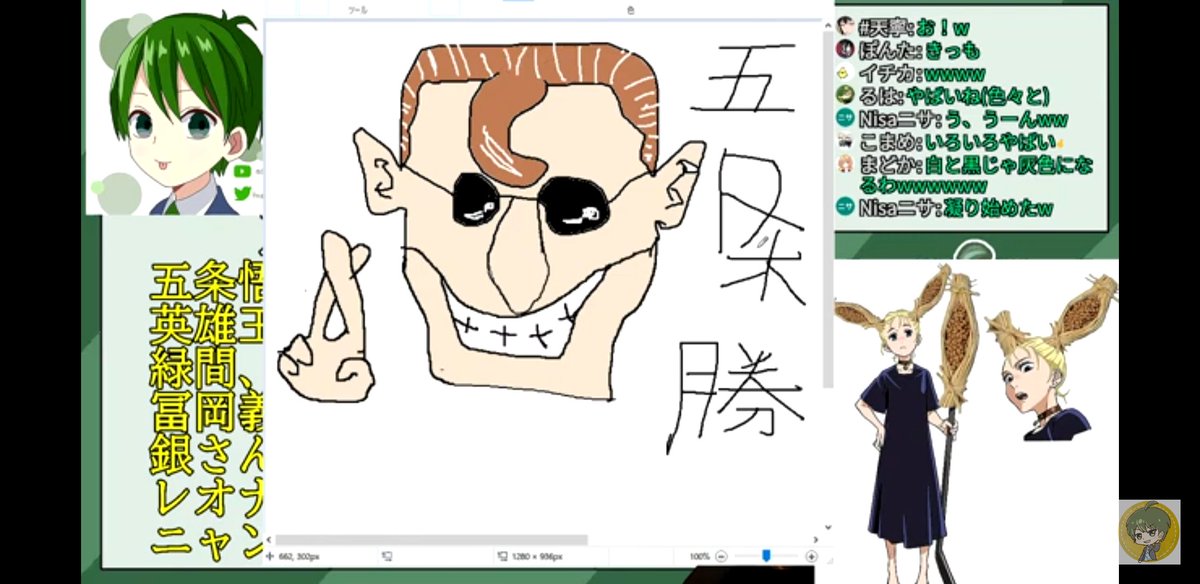Click the vertical scrollbar up arrow
The image size is (1200, 584).
point(829,24)
